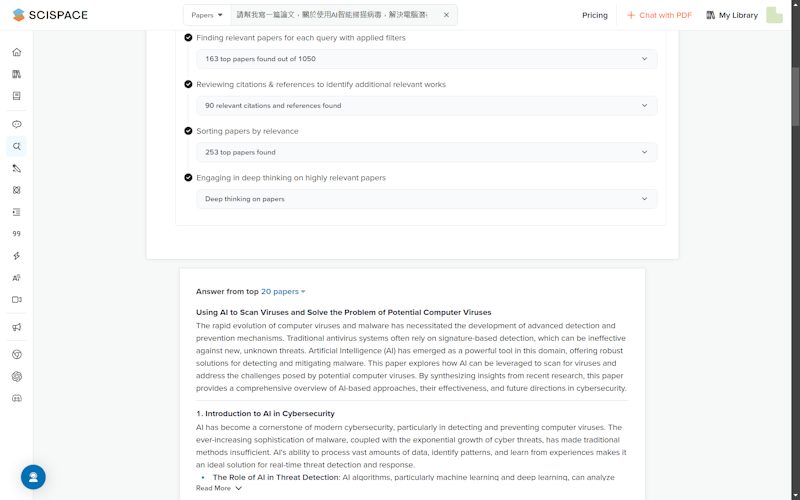This screenshot has height=500, width=800.
Task: Click the library books sidebar icon
Action: point(16,74)
